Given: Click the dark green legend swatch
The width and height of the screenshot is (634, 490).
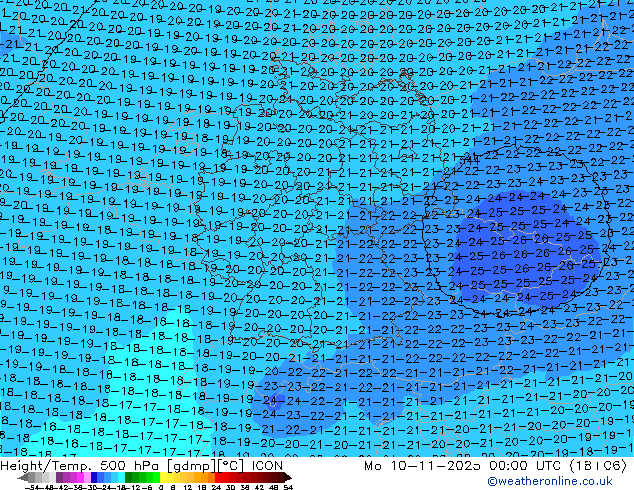Looking at the screenshot, I should (x=129, y=477).
